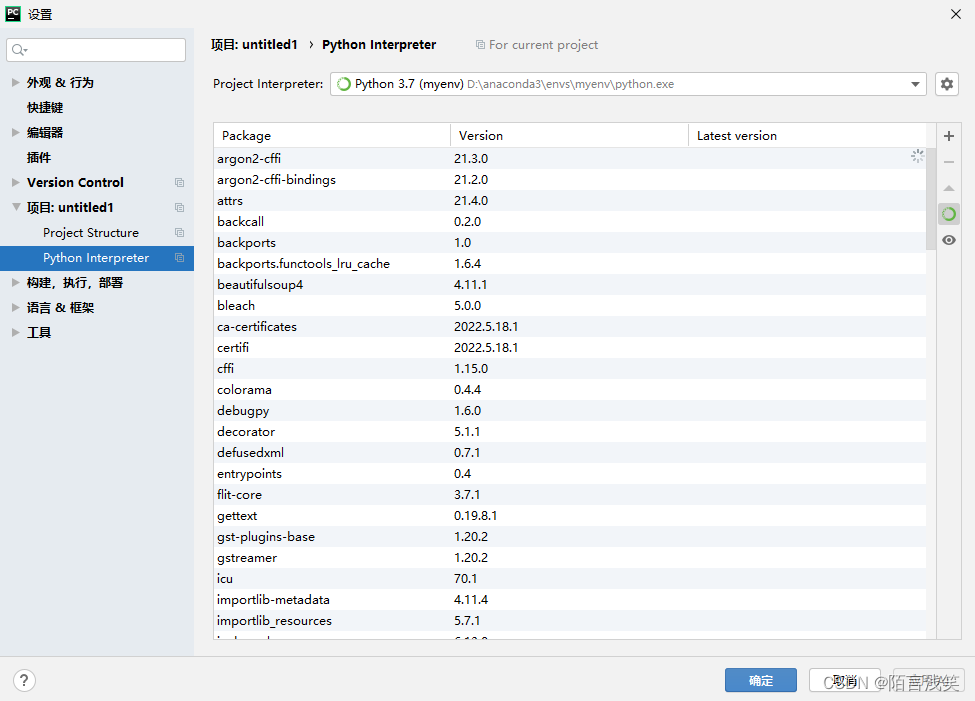The width and height of the screenshot is (975, 701).
Task: Select the decorator package row
Action: (570, 432)
